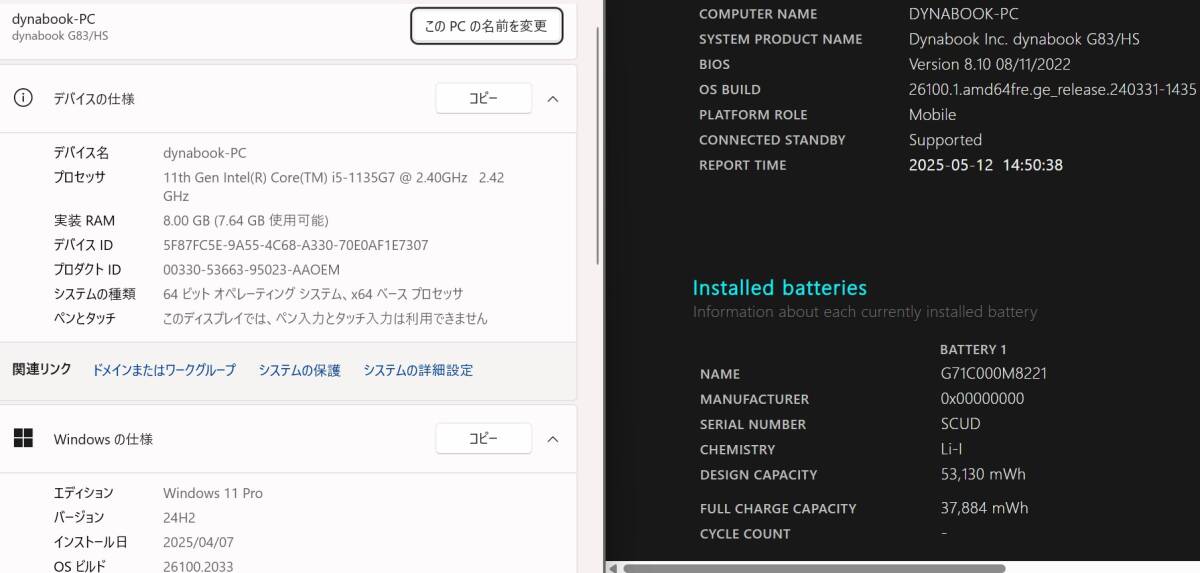Image resolution: width=1200 pixels, height=573 pixels.
Task: Click the Connected Standby value Supported
Action: (x=945, y=140)
